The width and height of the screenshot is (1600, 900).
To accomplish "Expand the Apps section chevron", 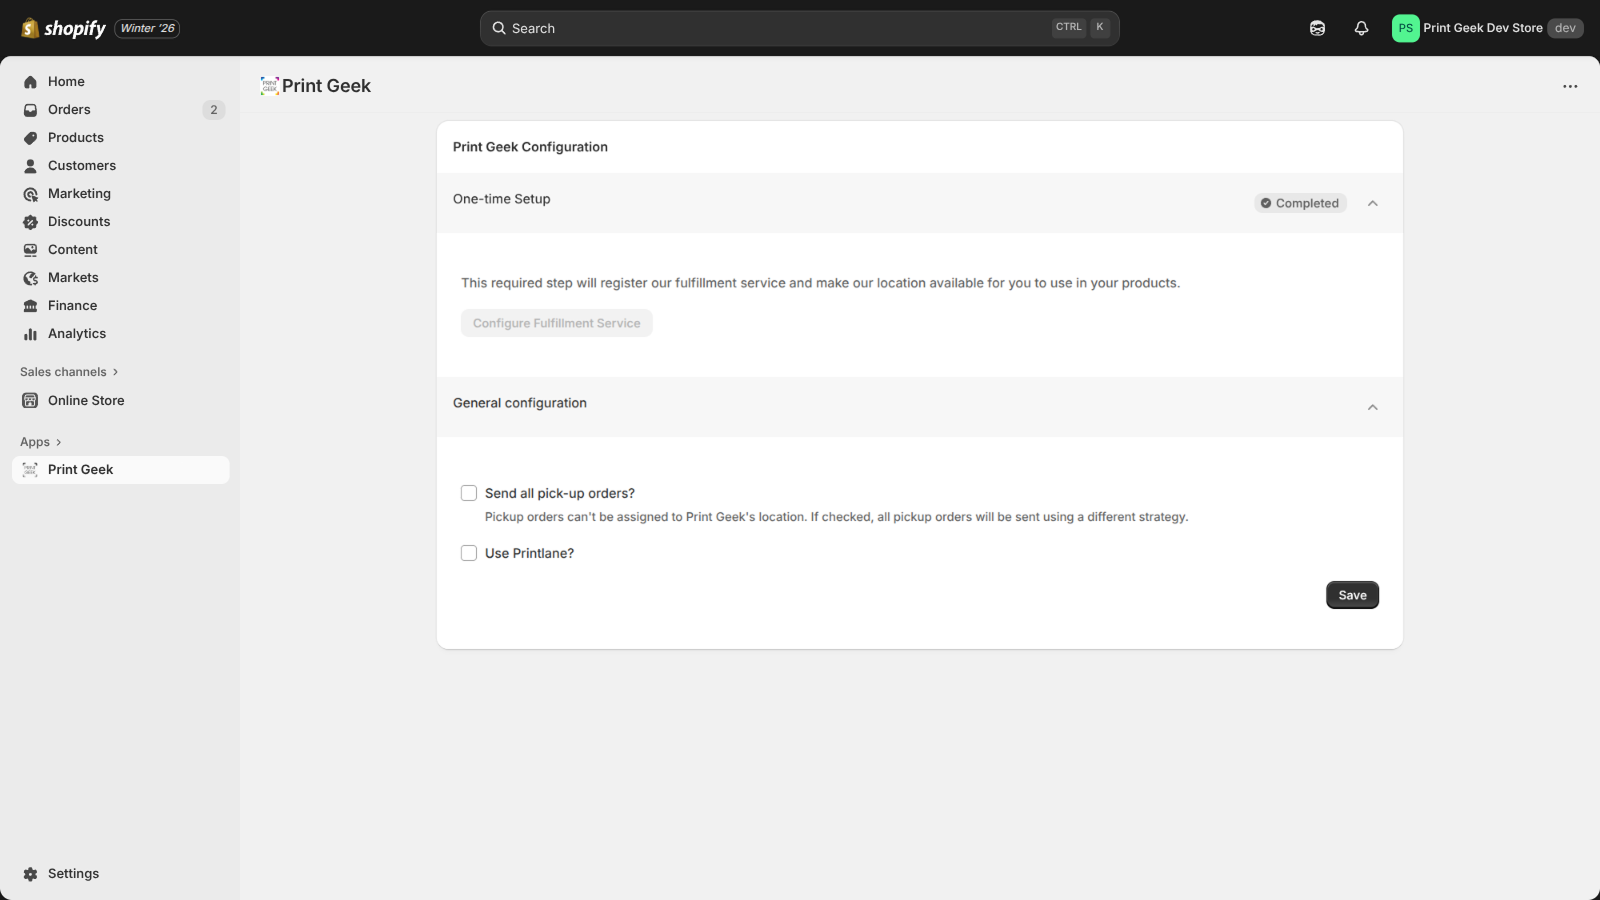I will (x=59, y=442).
